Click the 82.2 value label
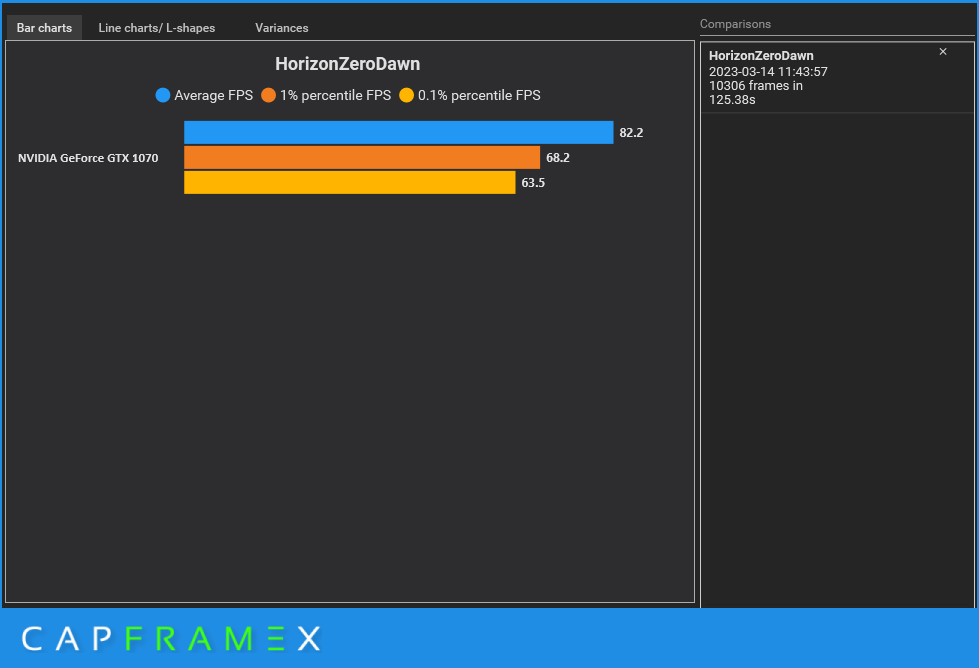The width and height of the screenshot is (979, 668). pyautogui.click(x=631, y=132)
